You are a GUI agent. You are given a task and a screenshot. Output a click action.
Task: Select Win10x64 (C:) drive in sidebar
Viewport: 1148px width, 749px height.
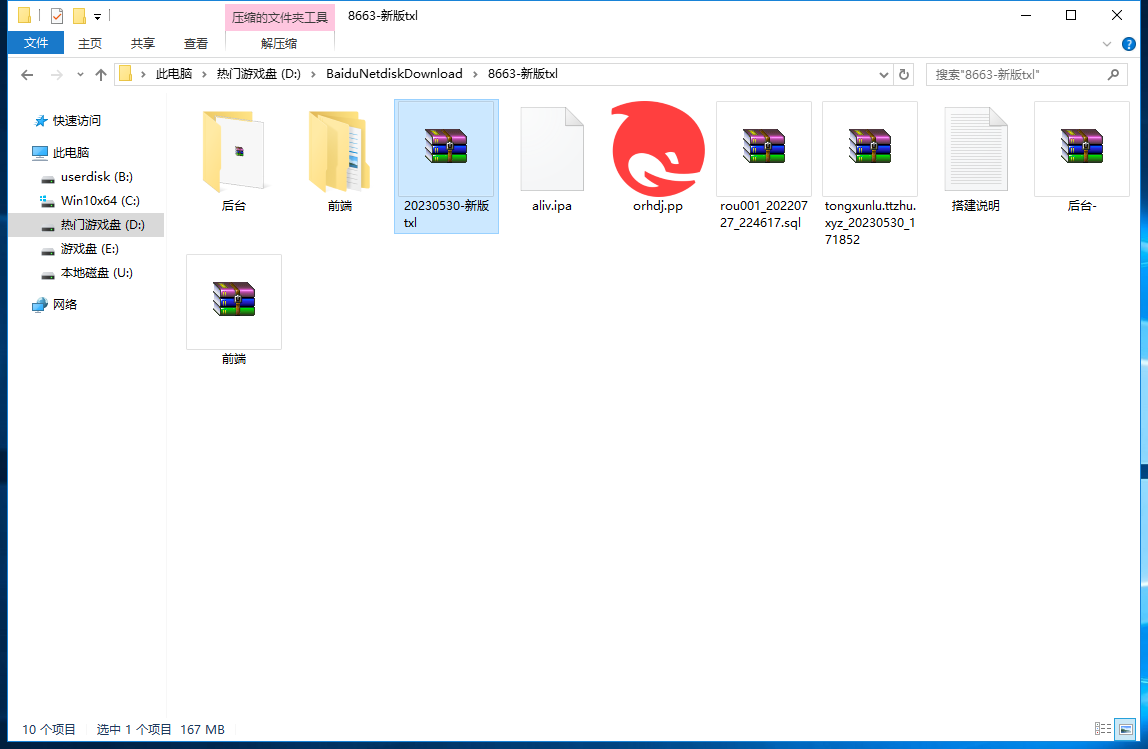(x=99, y=201)
